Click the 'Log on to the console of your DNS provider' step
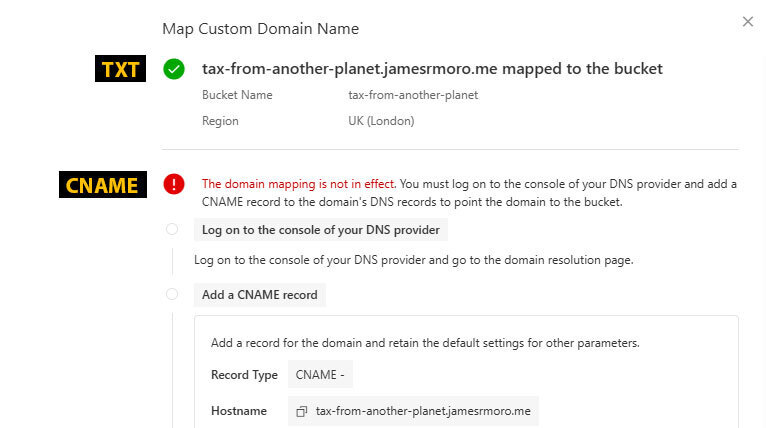The width and height of the screenshot is (766, 428). click(320, 230)
